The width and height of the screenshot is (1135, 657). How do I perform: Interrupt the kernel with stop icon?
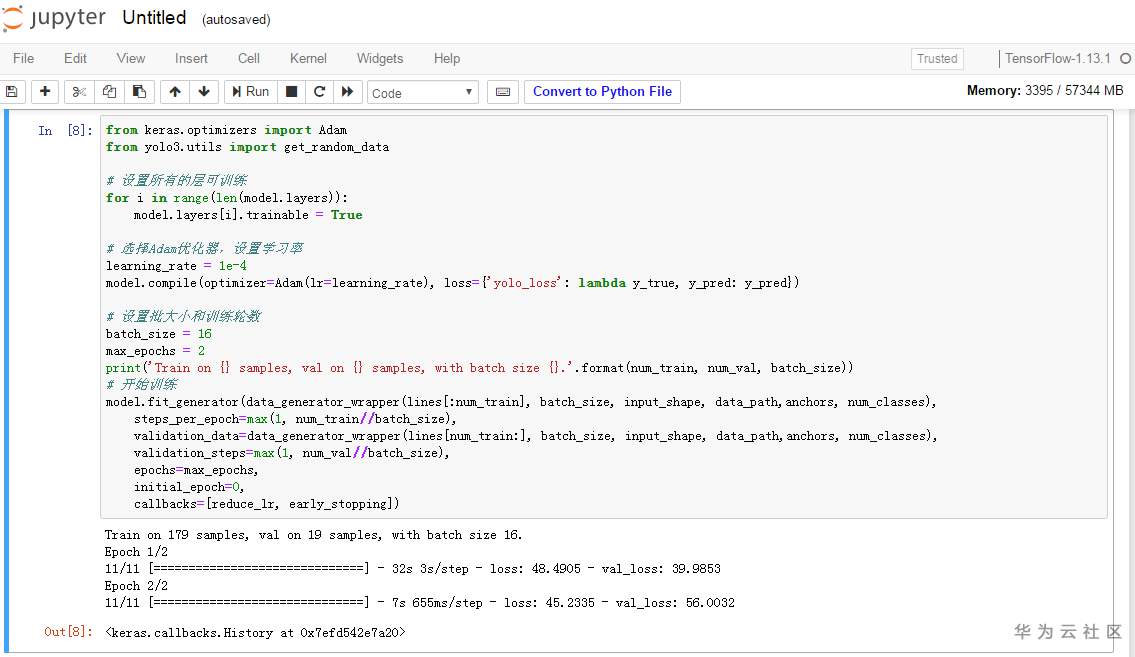292,92
